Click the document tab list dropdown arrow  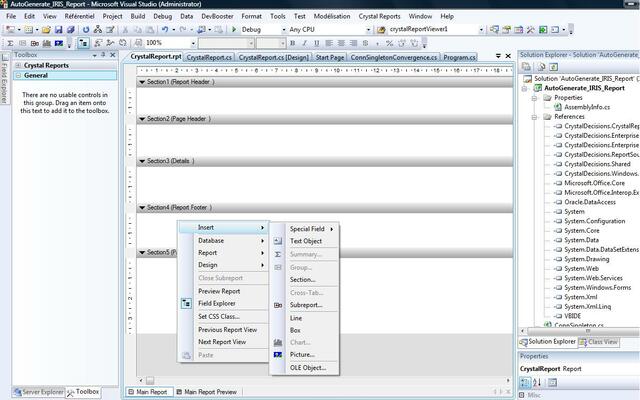point(498,56)
